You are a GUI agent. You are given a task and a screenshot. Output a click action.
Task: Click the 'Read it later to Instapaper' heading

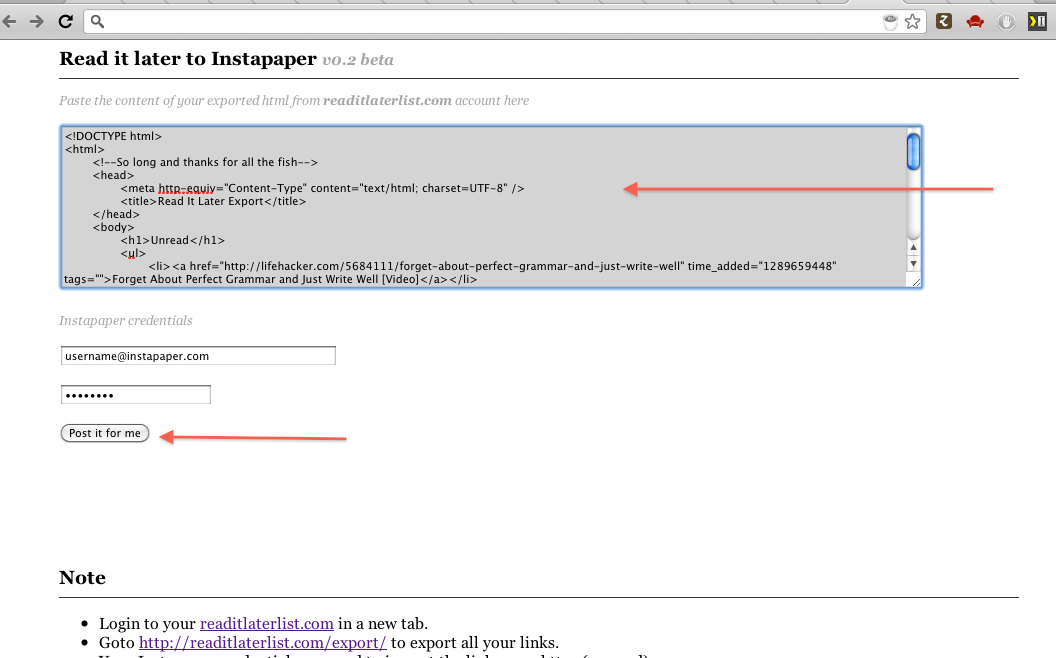[188, 59]
